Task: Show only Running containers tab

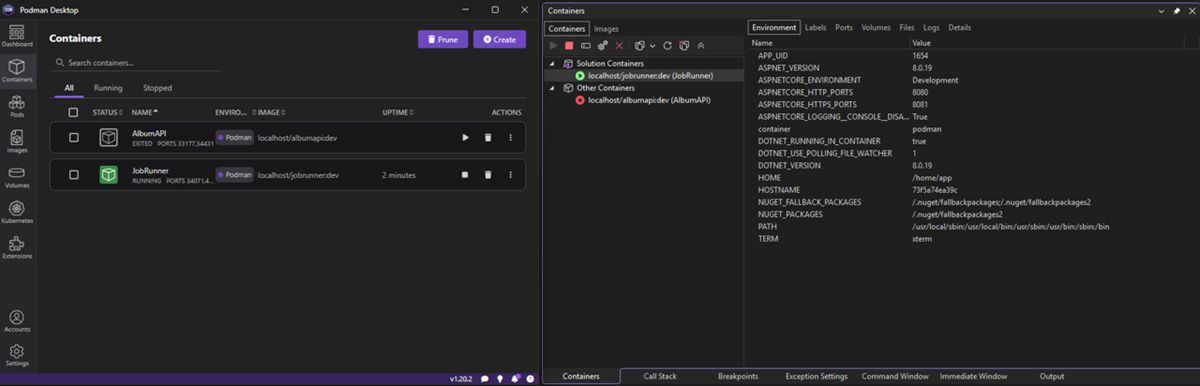Action: click(x=108, y=88)
